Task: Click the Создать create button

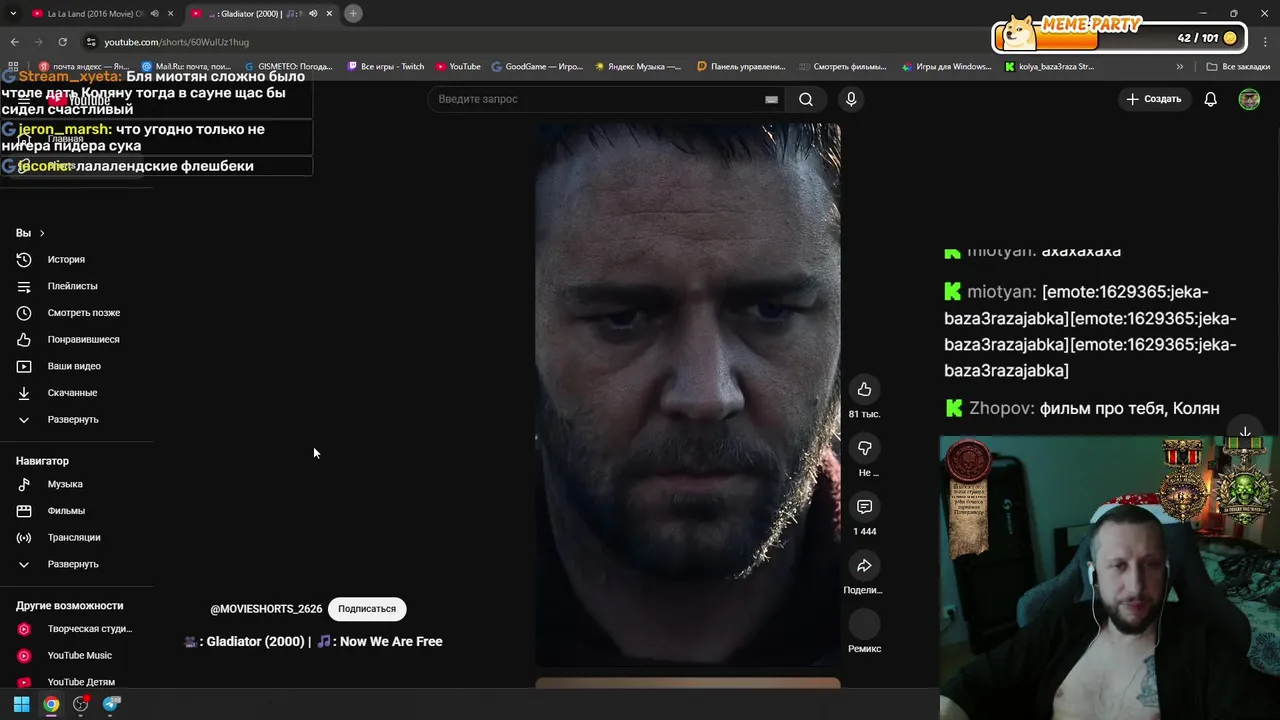Action: (x=1153, y=99)
